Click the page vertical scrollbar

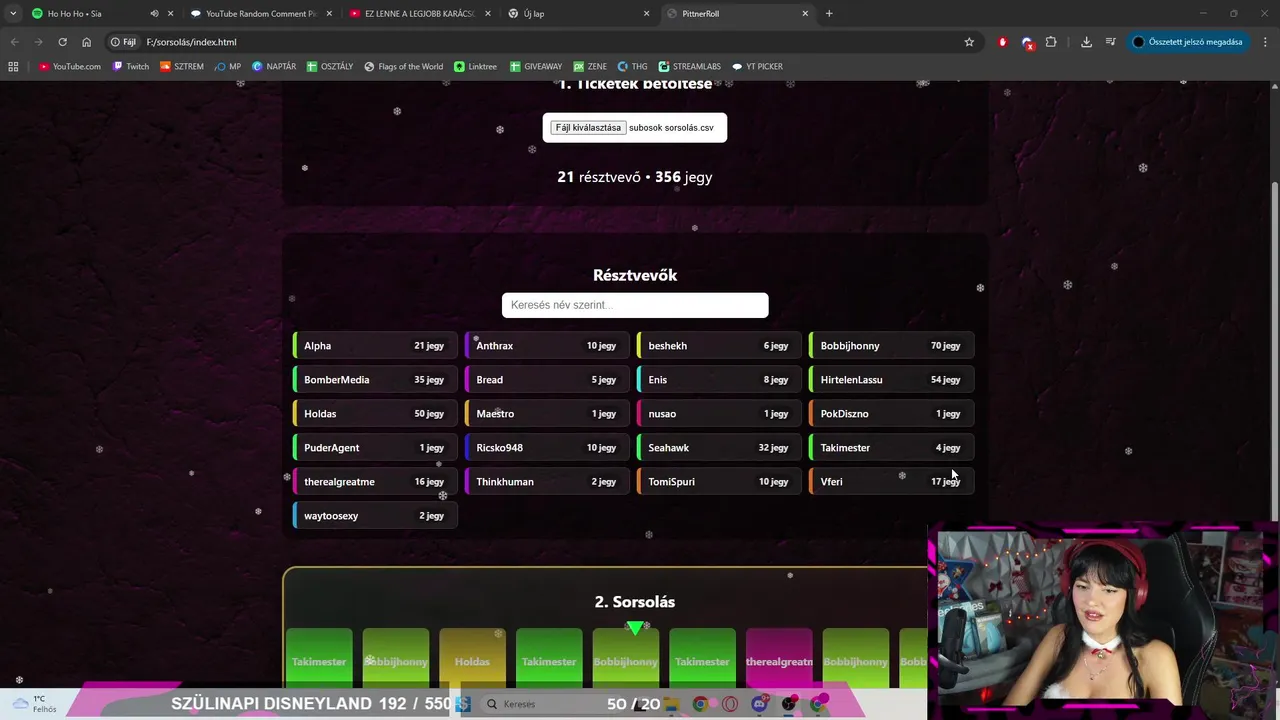click(x=1274, y=350)
